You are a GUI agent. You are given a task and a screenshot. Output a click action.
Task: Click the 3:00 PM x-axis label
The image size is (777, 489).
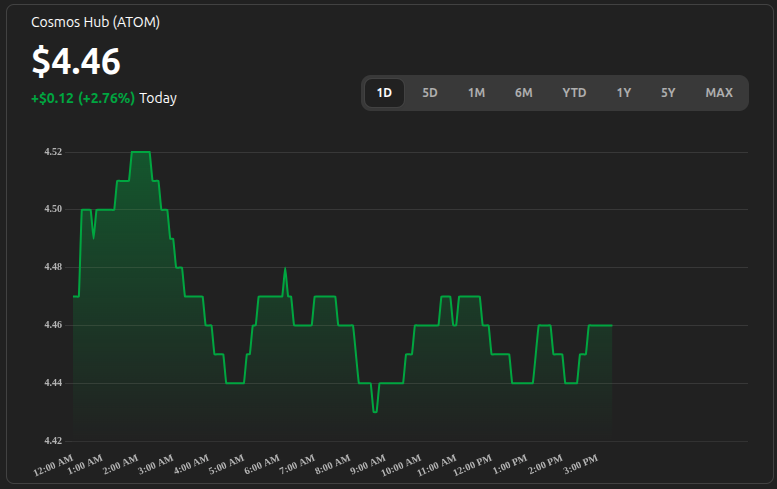(x=581, y=464)
